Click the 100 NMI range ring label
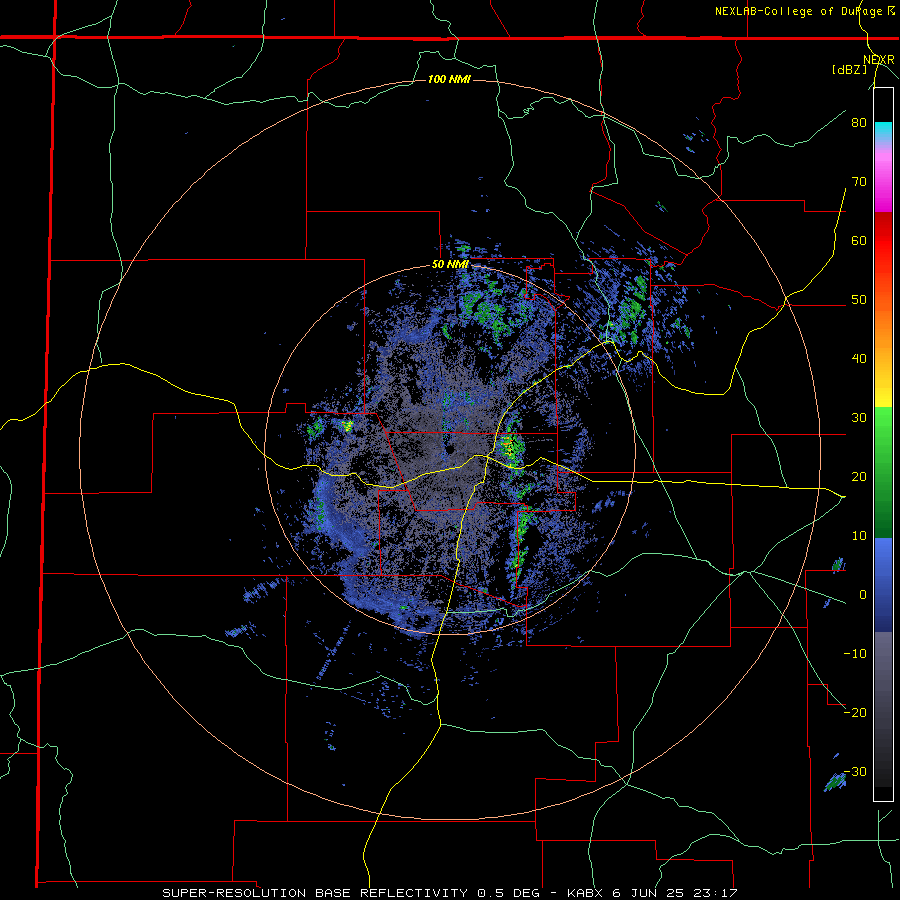This screenshot has height=900, width=900. pos(449,79)
